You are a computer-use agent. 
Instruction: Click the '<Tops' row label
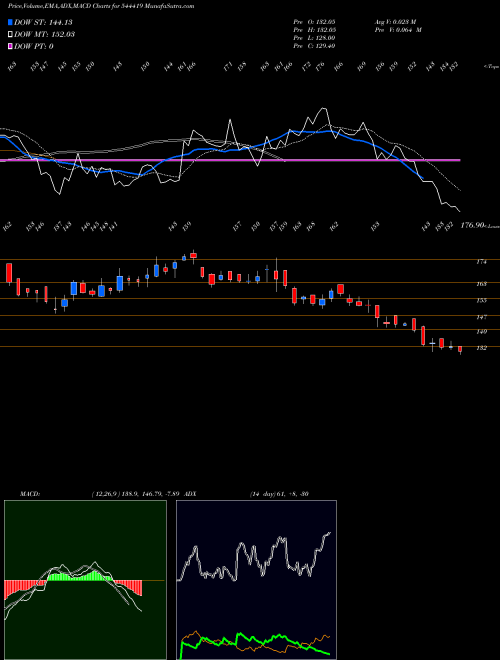coord(491,67)
